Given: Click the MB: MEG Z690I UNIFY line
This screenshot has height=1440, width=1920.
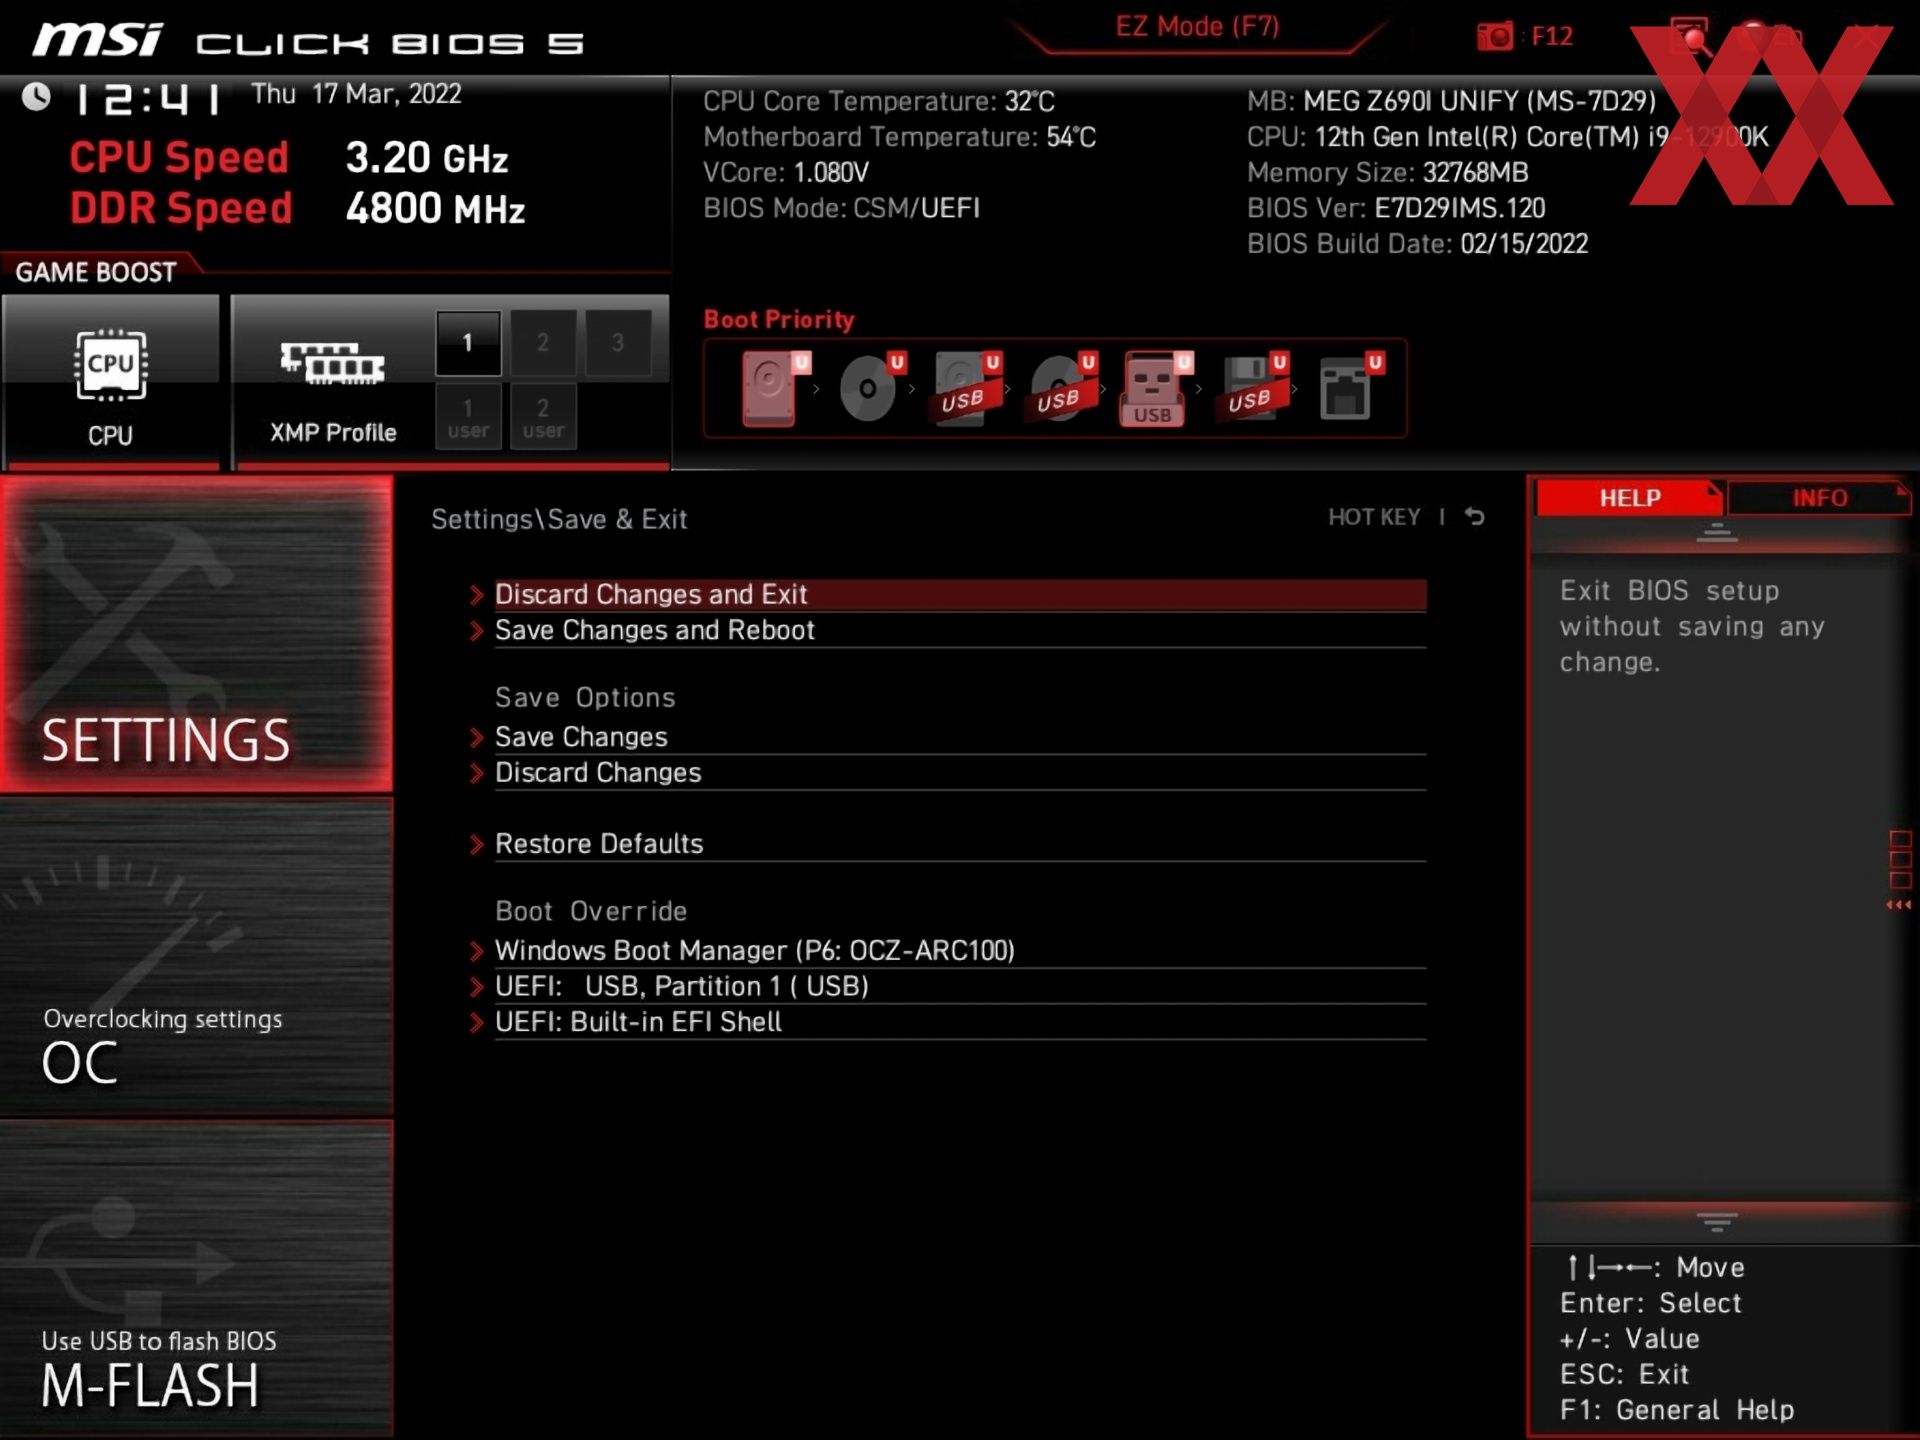Looking at the screenshot, I should tap(1451, 101).
